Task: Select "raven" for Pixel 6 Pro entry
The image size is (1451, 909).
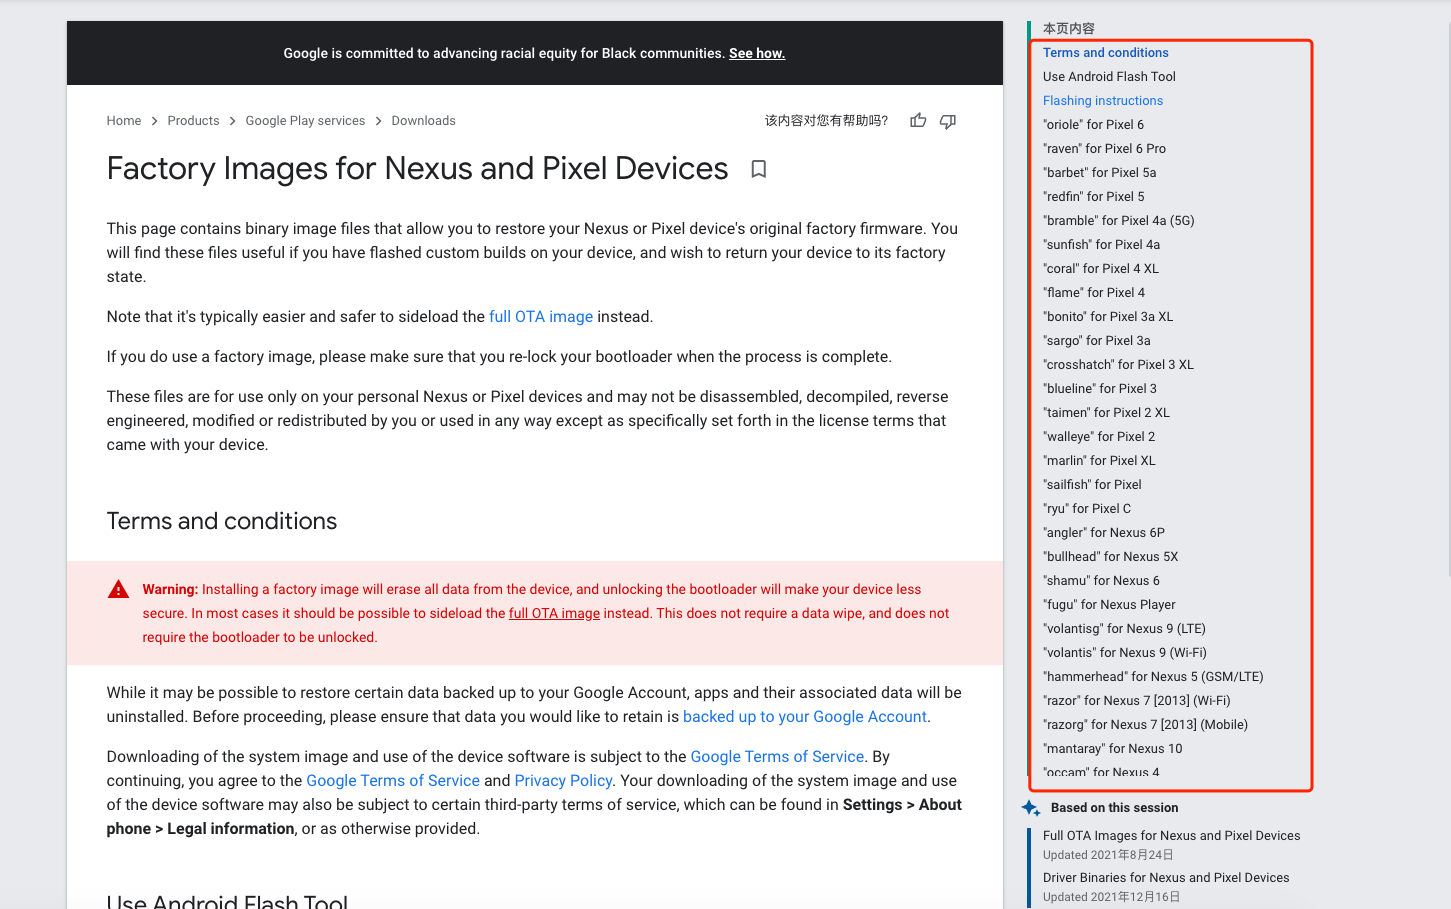Action: click(x=1104, y=149)
